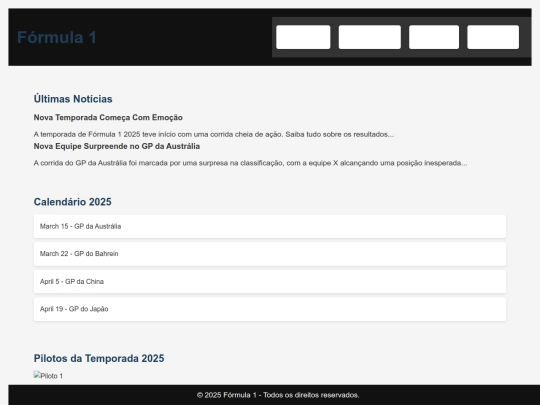Screen dimensions: 540x405
Task: Open the Nova Temporada Começa Com Emoção headline
Action: coord(108,117)
